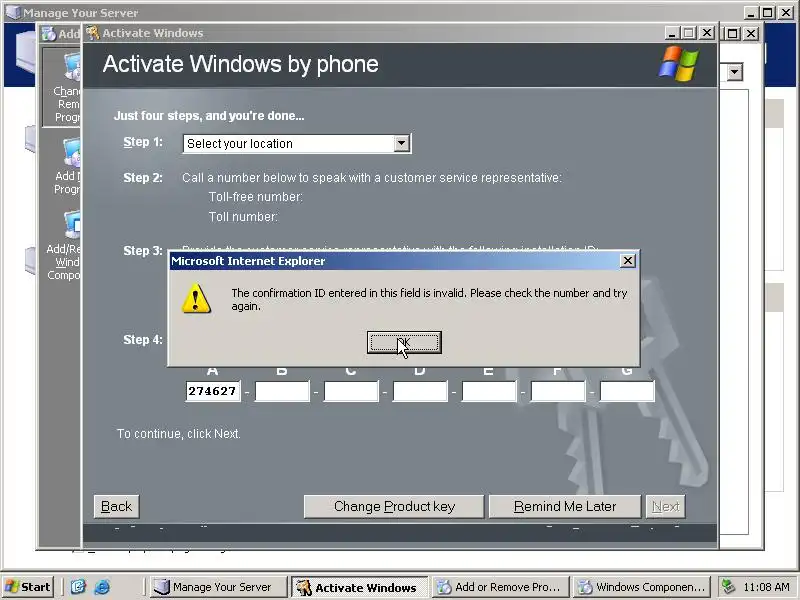Open dropdown arrow in the background window right side

point(734,72)
